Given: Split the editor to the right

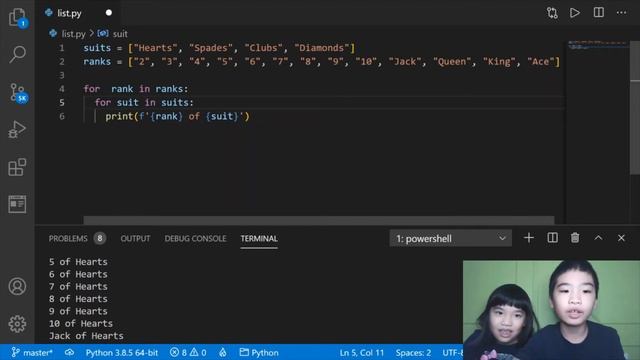Looking at the screenshot, I should tap(598, 13).
